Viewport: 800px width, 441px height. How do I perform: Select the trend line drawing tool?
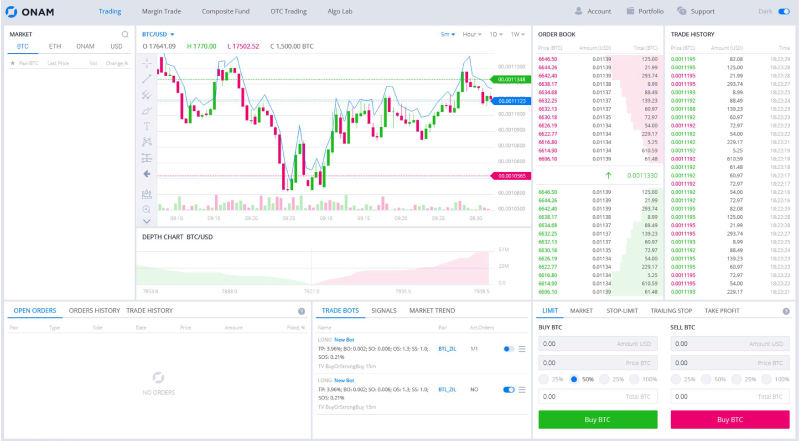(x=146, y=79)
